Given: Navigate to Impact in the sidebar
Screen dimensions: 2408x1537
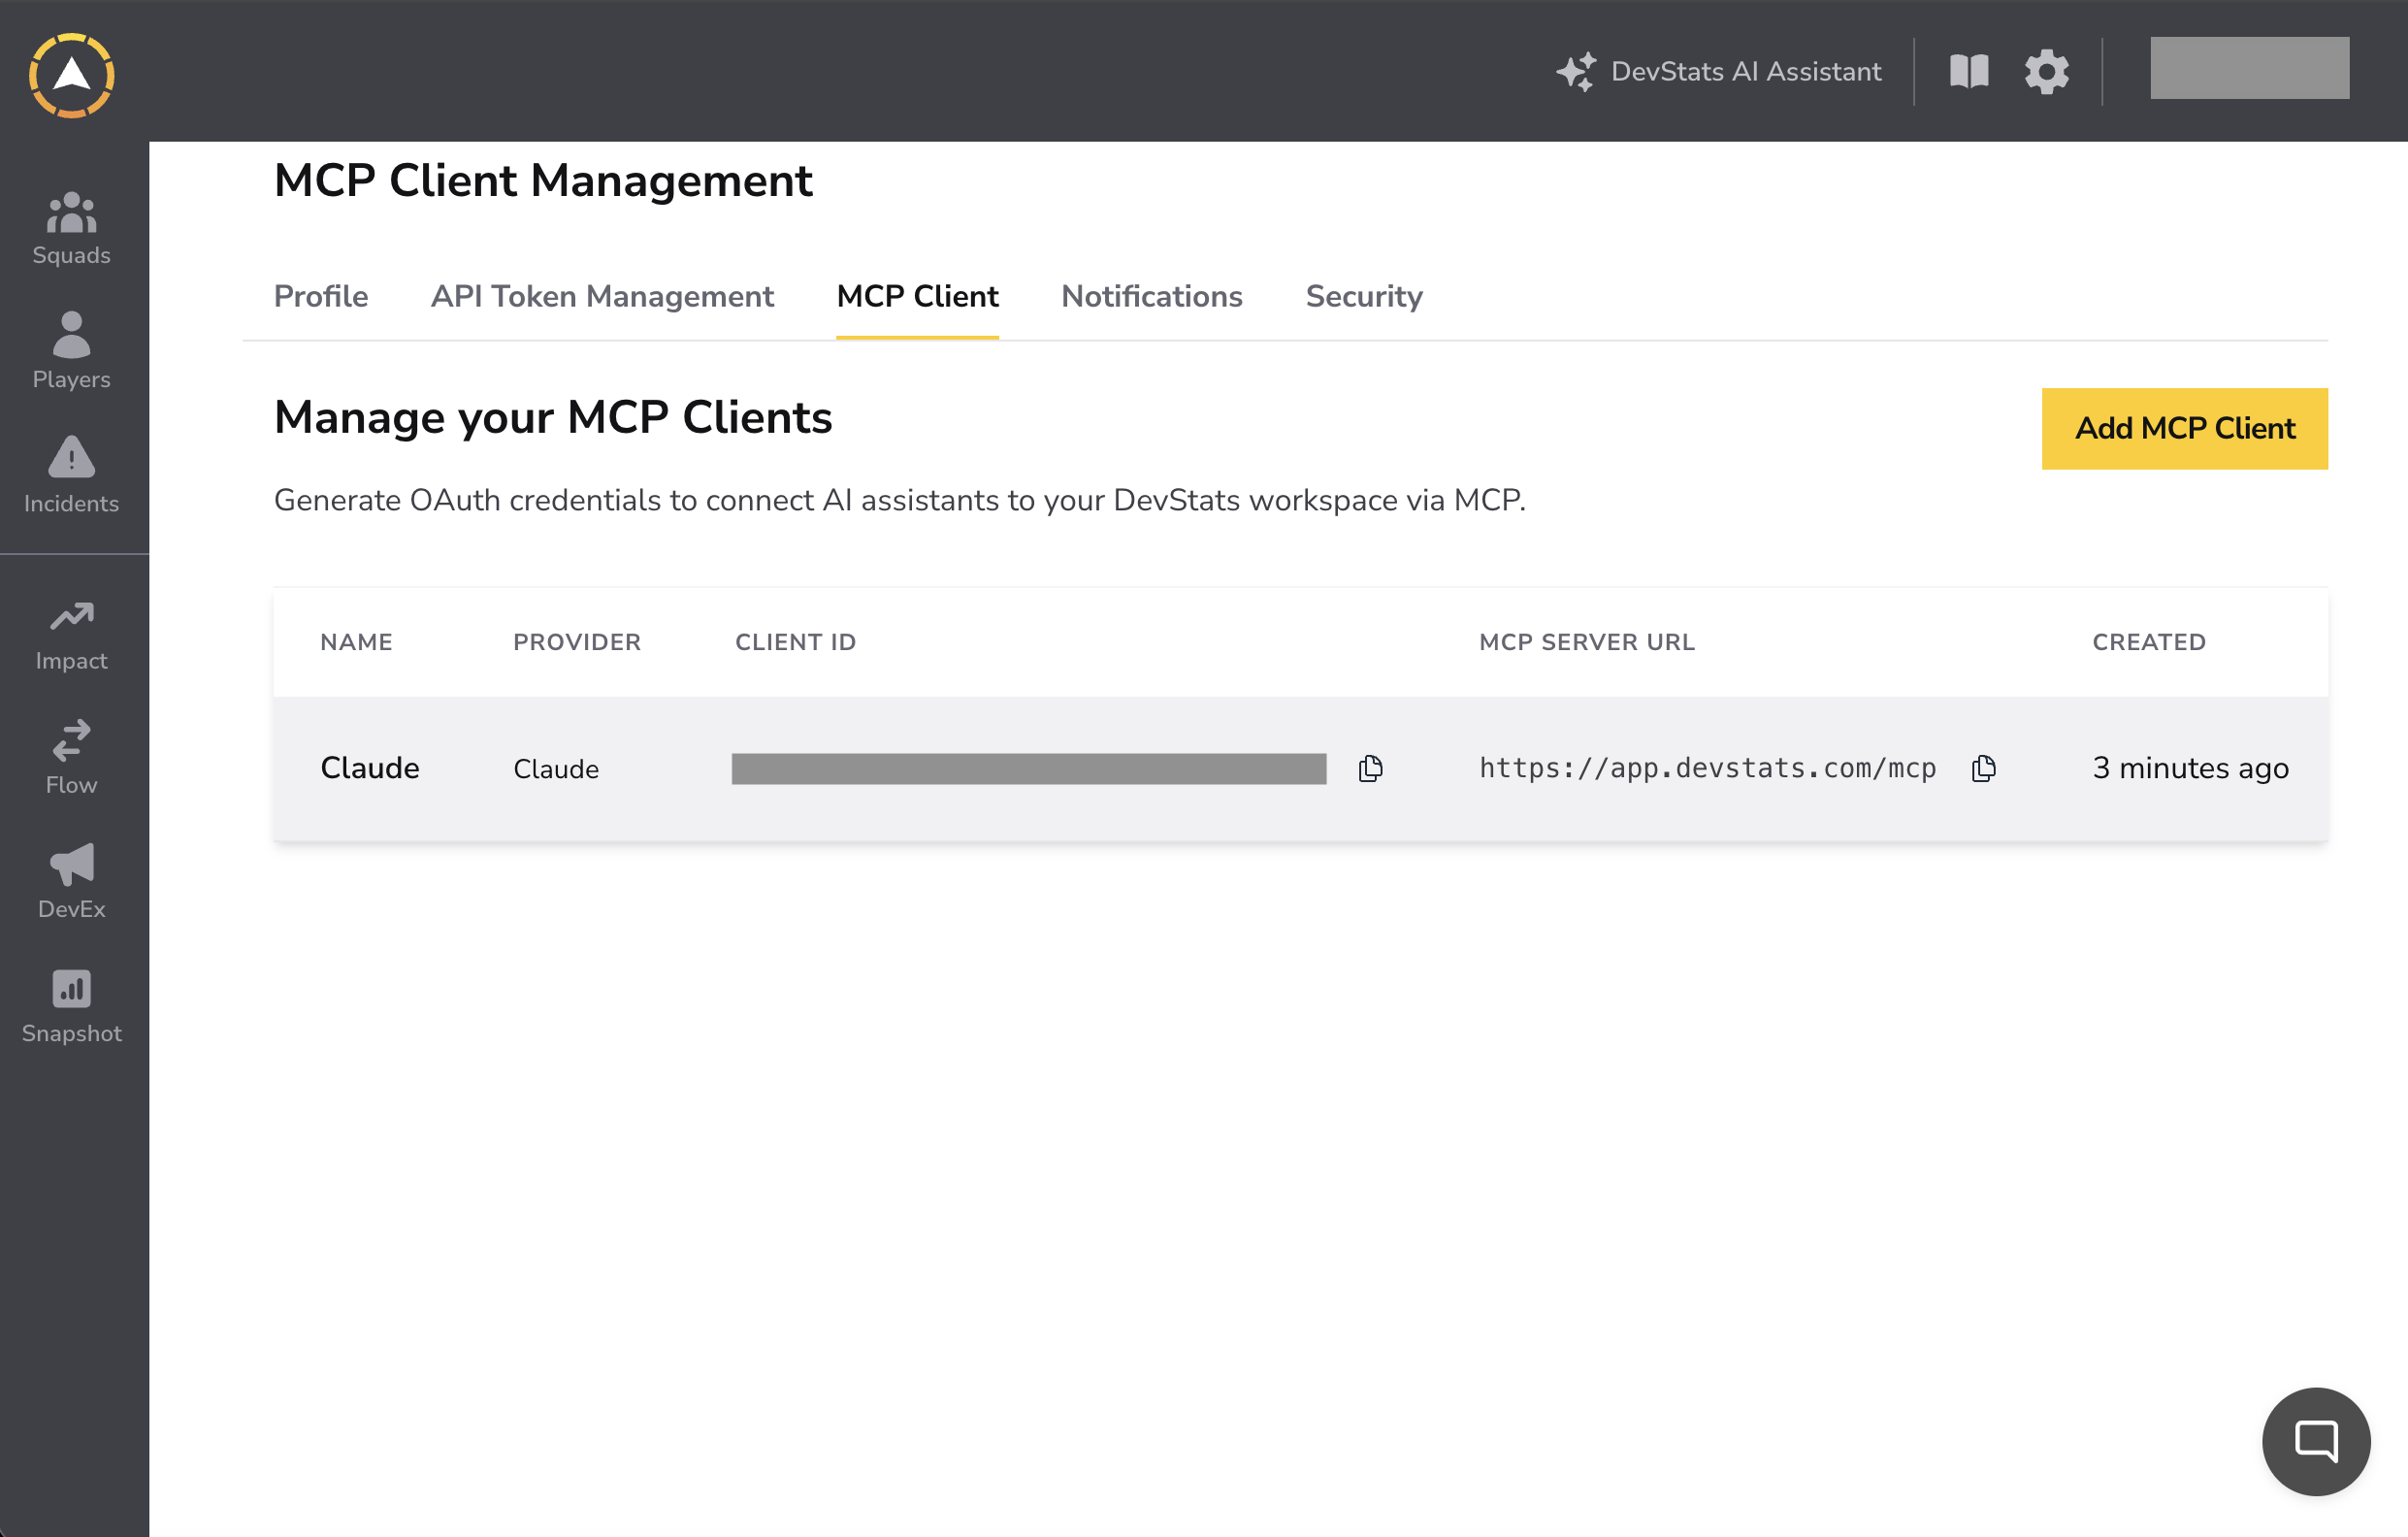Looking at the screenshot, I should click(x=72, y=636).
